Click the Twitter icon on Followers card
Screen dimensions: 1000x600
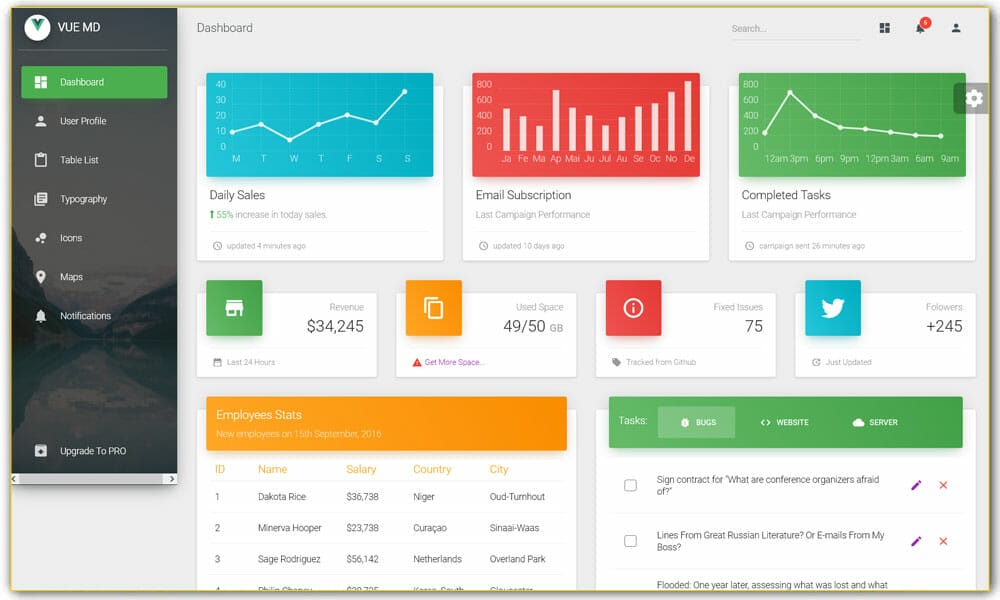click(x=832, y=308)
